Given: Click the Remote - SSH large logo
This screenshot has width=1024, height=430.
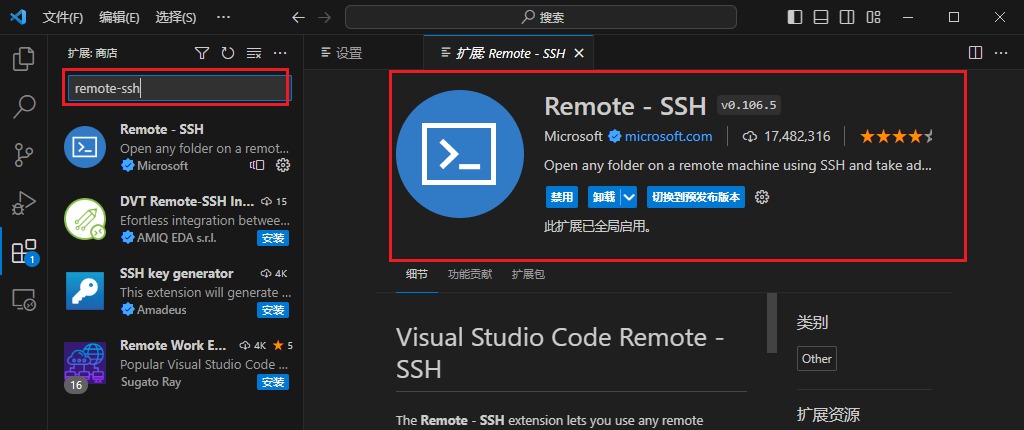Looking at the screenshot, I should coord(460,154).
